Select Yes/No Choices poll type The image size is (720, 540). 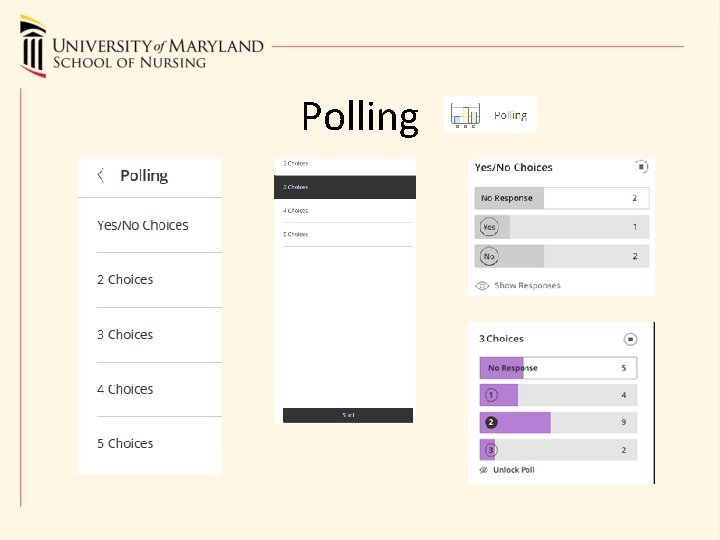click(143, 226)
